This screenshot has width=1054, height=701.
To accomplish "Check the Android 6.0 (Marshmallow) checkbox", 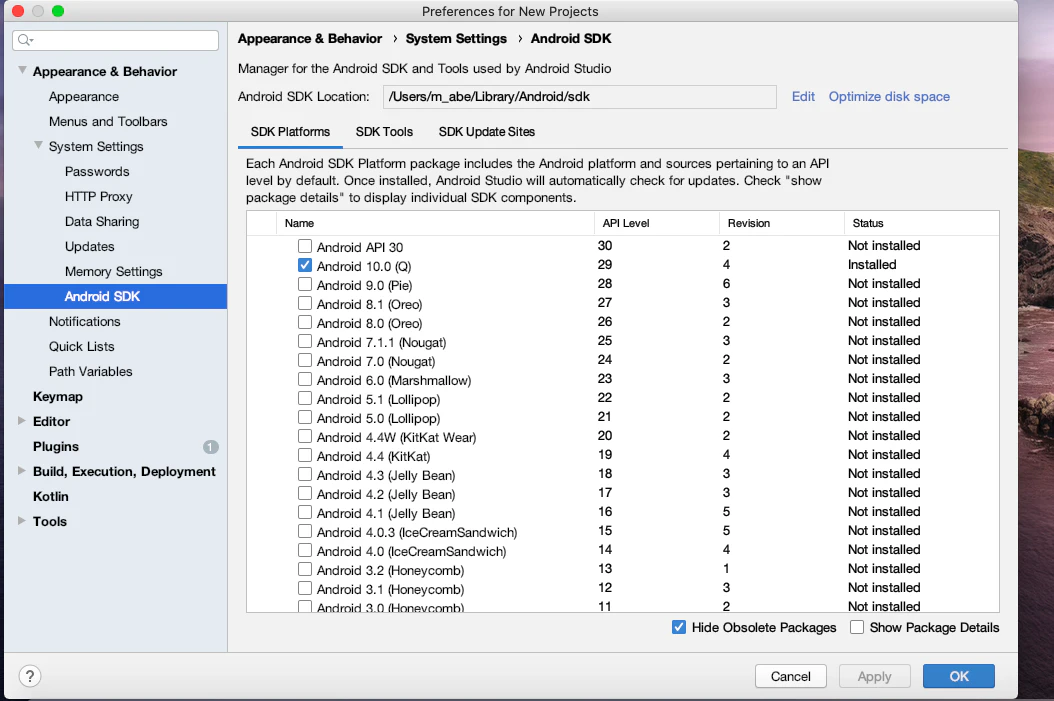I will (x=305, y=379).
